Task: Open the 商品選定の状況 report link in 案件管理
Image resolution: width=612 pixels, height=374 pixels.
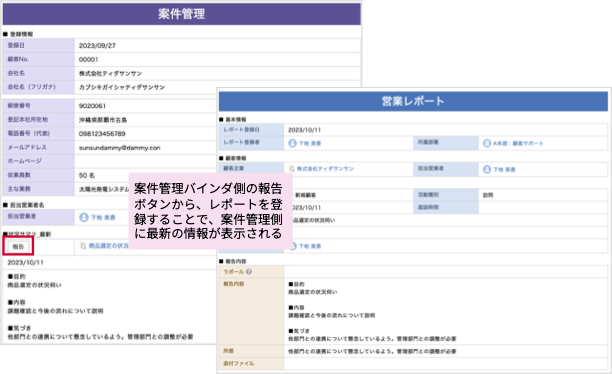Action: [x=108, y=246]
